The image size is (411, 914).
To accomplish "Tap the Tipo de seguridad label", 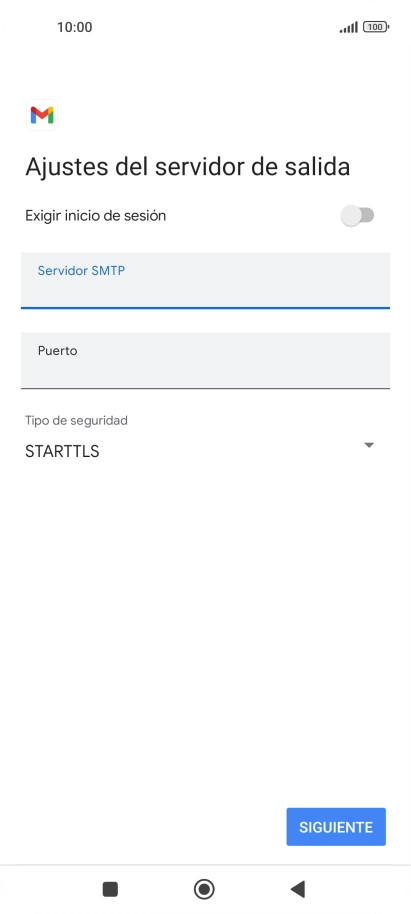I will tap(76, 420).
